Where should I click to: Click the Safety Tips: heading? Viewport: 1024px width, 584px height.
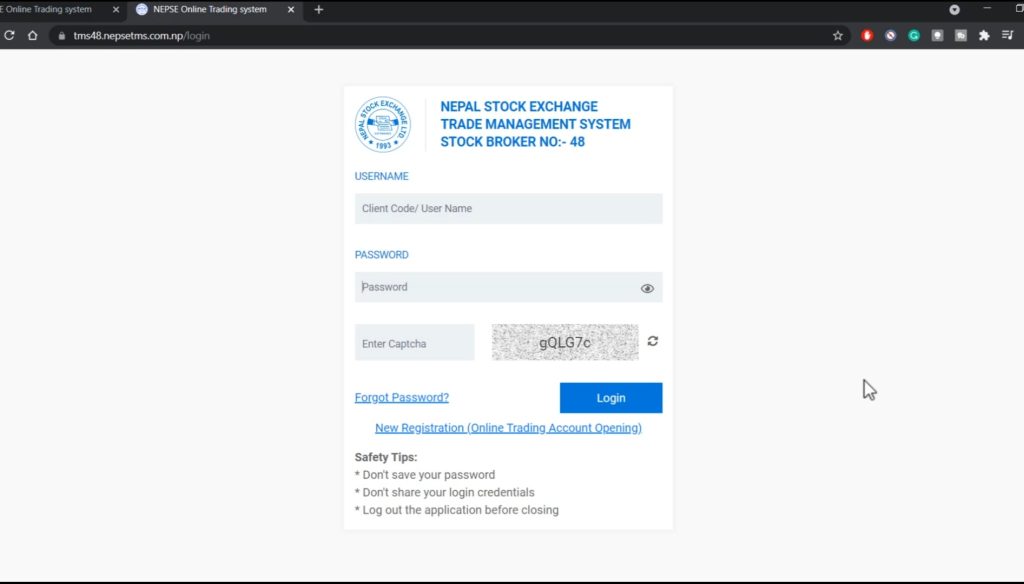coord(386,457)
